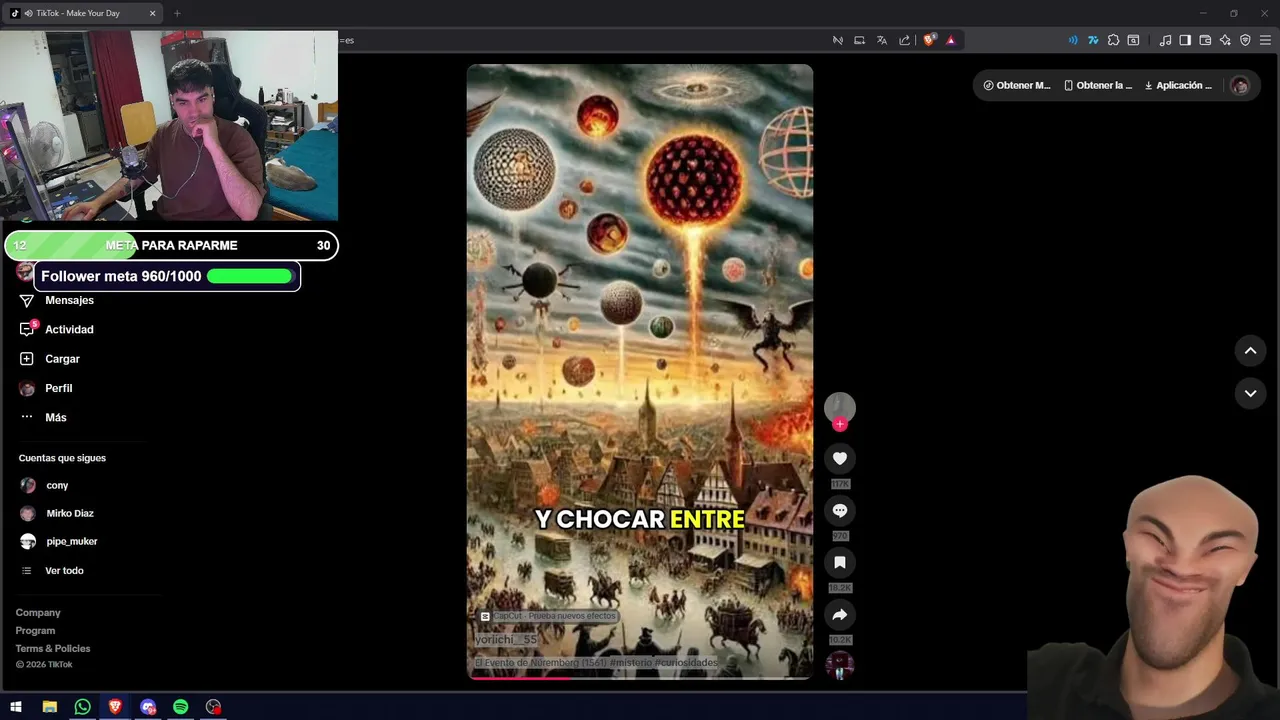Expand the Más options in sidebar

55,418
